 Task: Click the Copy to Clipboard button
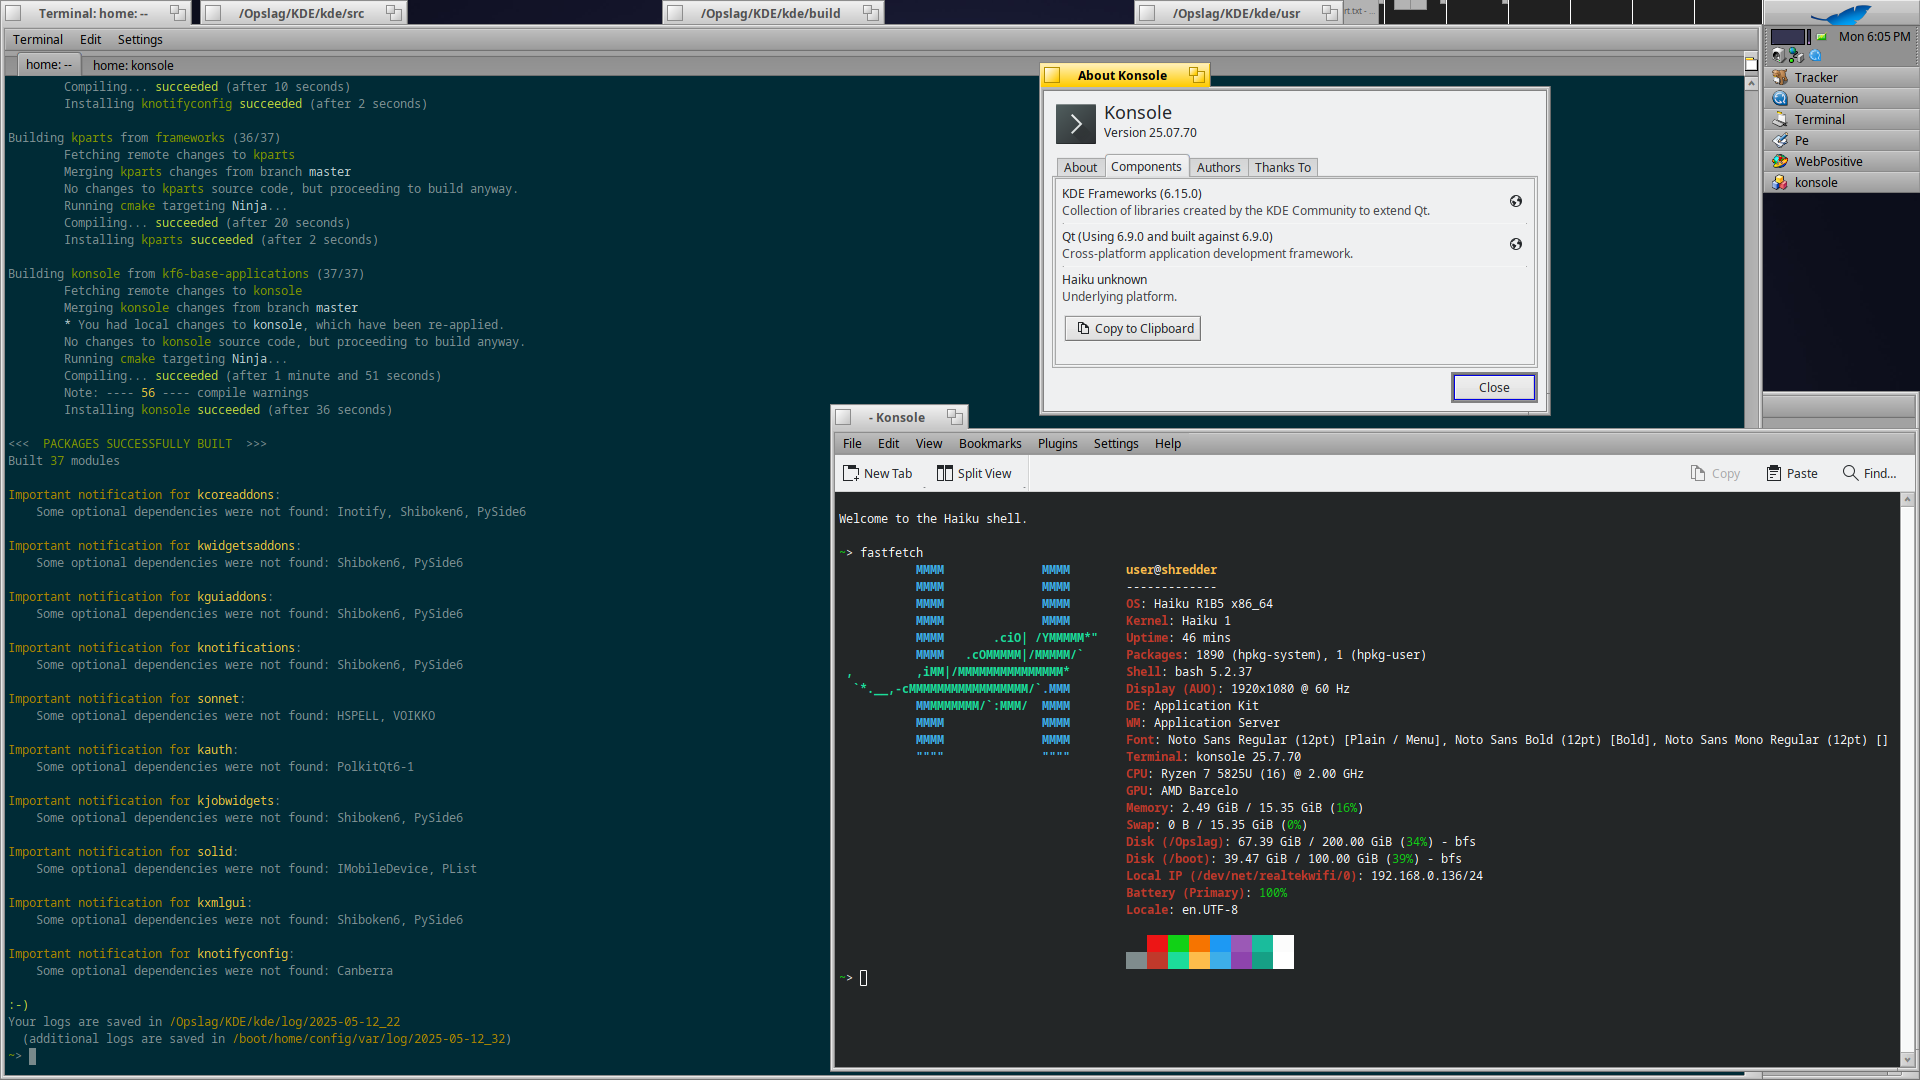point(1133,328)
